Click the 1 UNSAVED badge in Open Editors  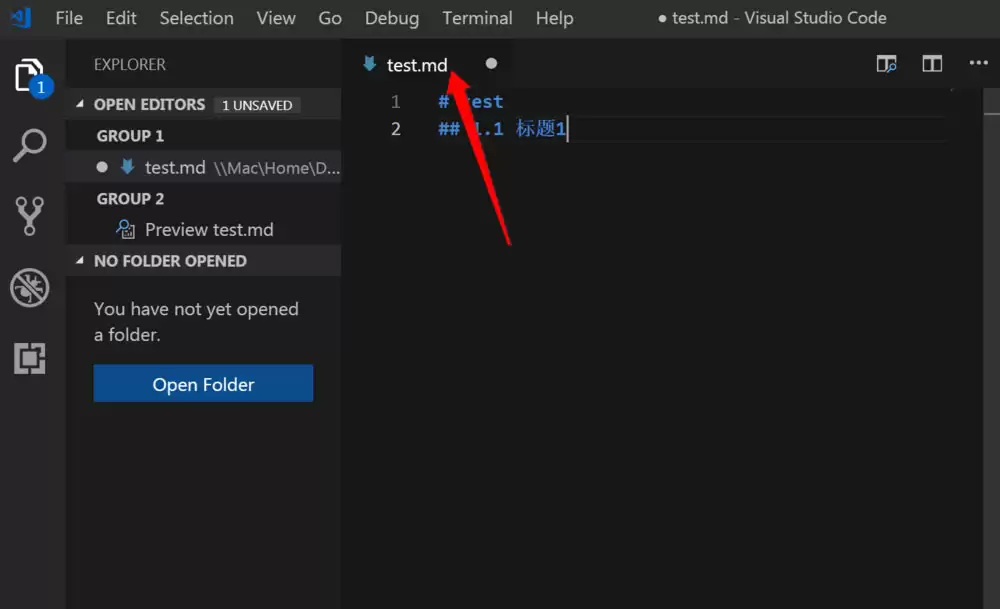[257, 104]
